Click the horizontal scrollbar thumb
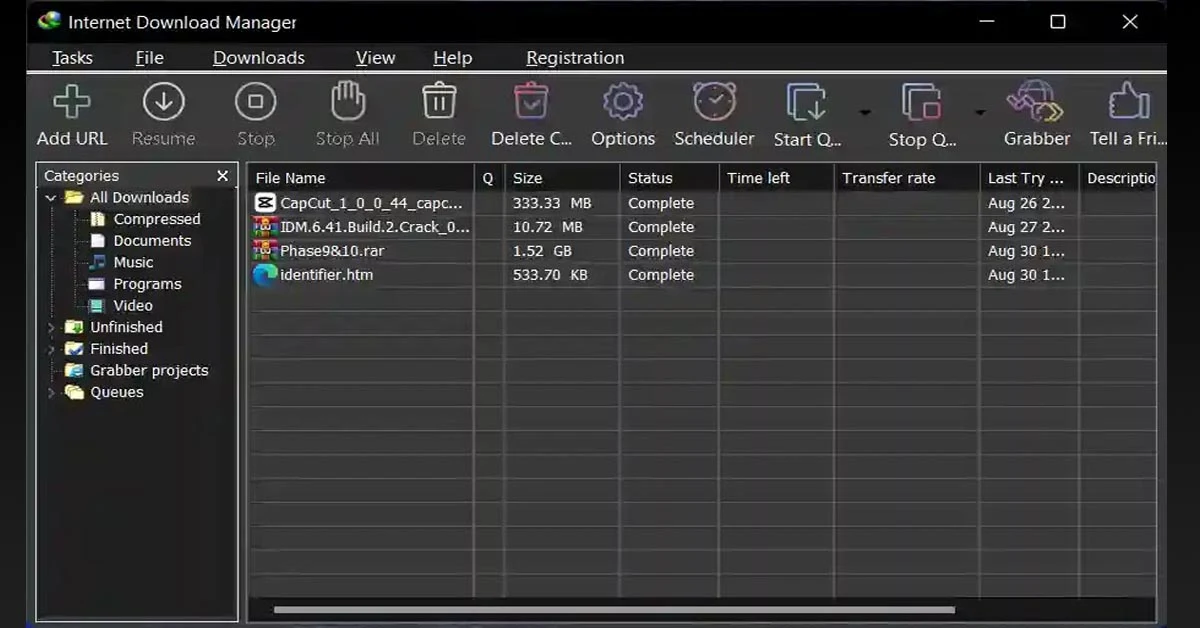Viewport: 1200px width, 628px height. (x=614, y=609)
